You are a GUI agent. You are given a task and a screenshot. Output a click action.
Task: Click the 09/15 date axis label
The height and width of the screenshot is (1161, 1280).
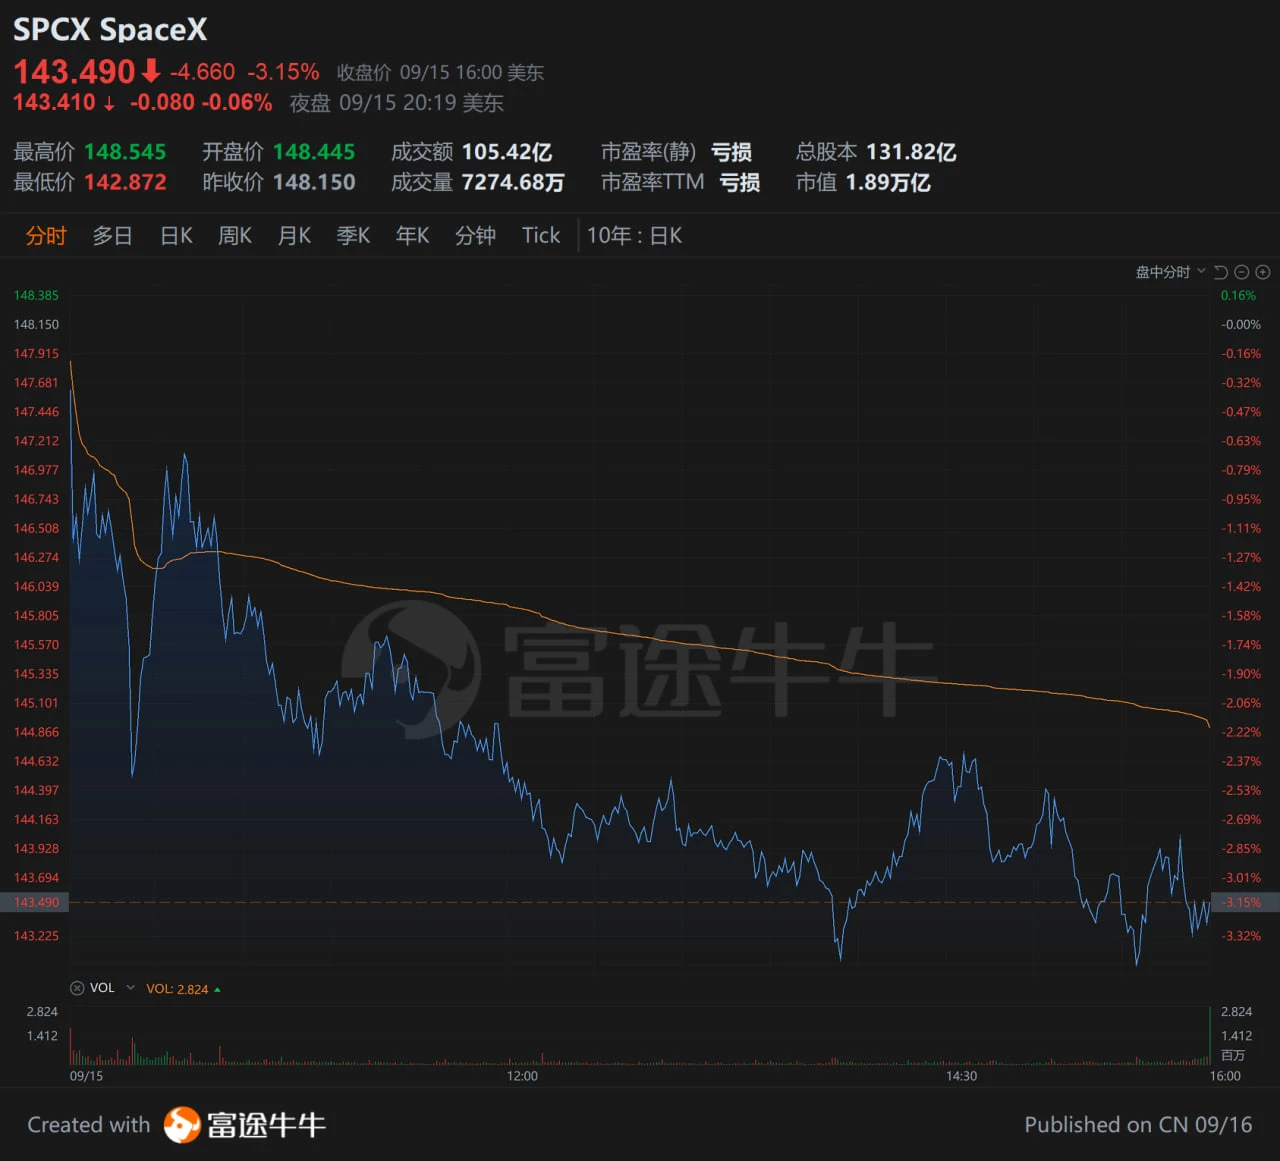tap(86, 1076)
